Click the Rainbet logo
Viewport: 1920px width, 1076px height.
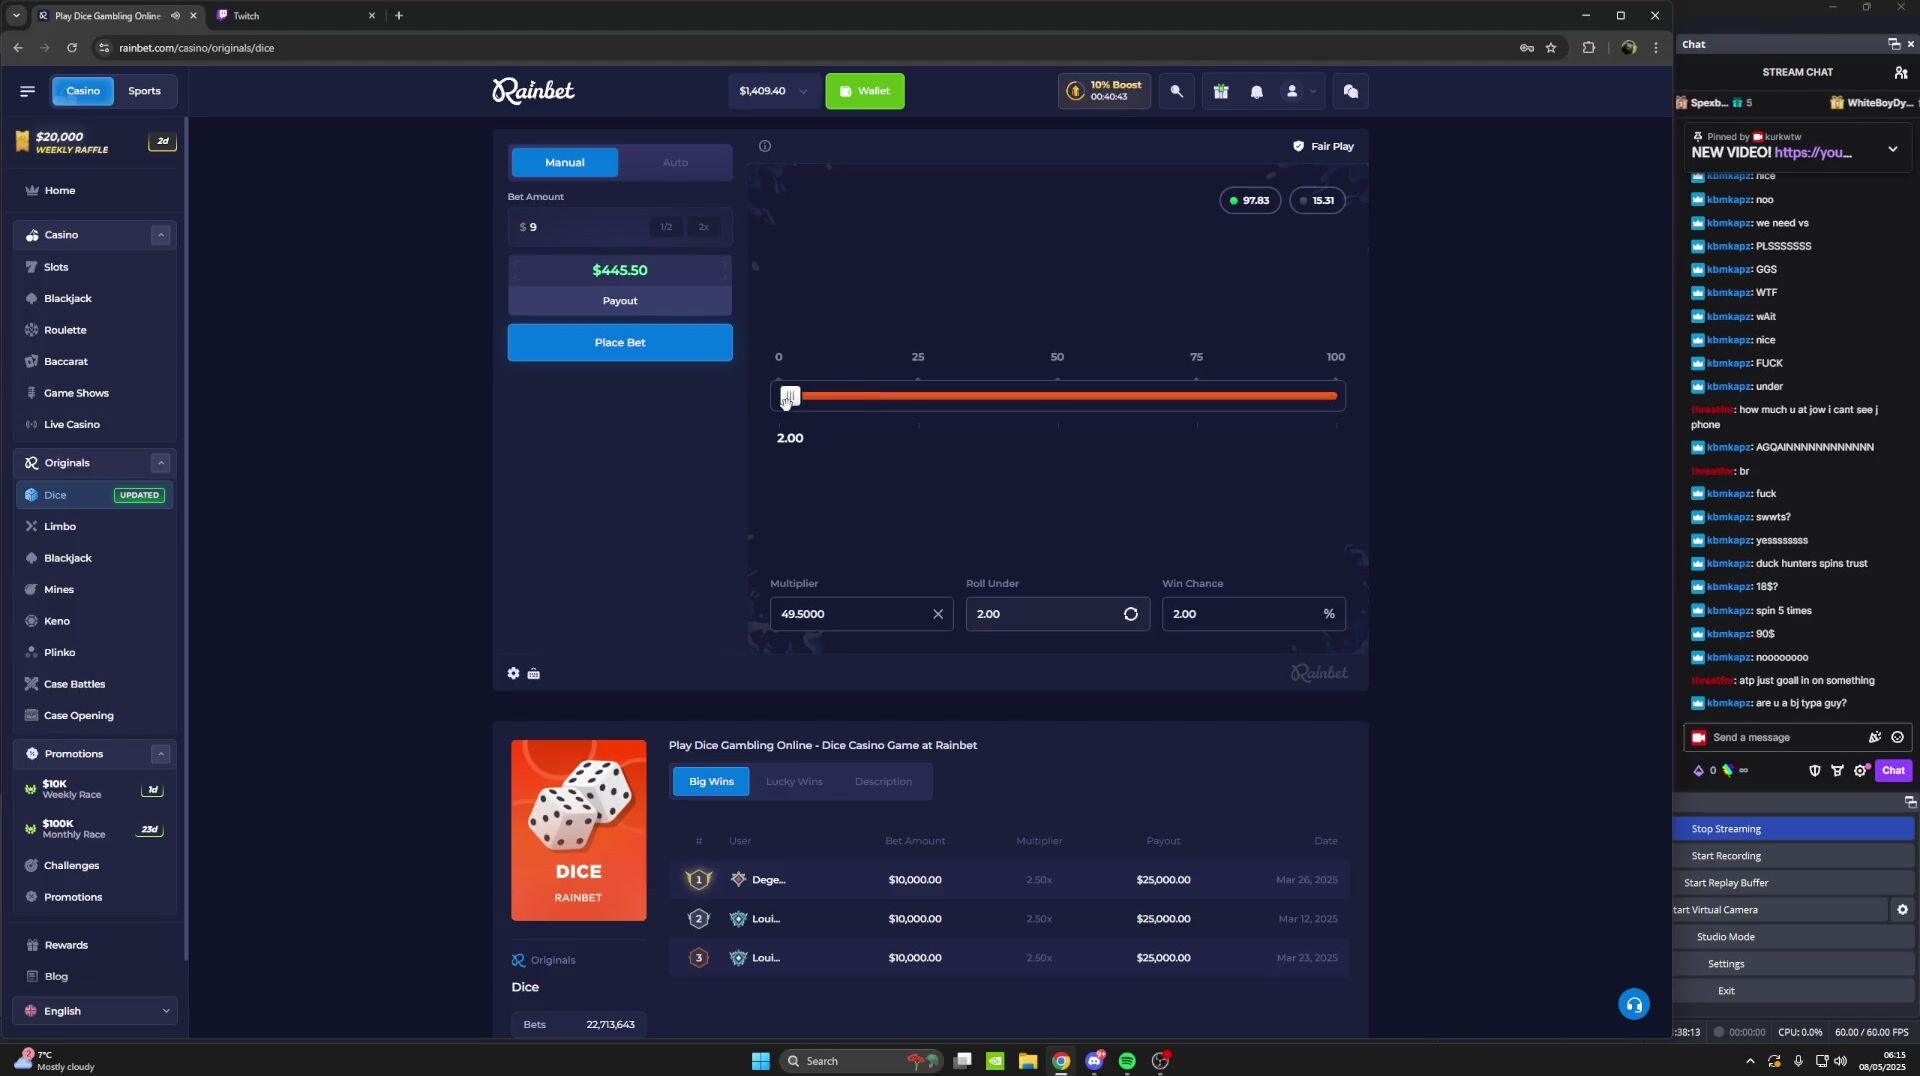click(533, 91)
